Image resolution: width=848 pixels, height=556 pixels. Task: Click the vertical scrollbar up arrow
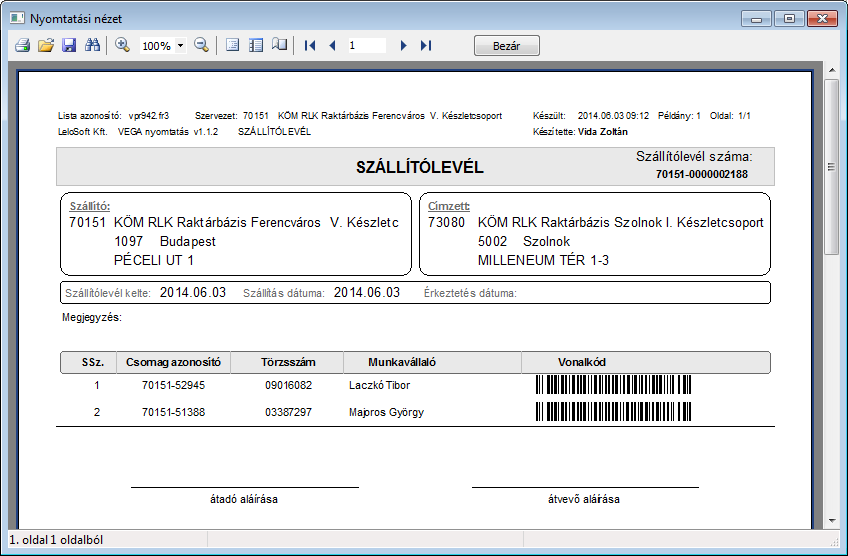click(x=832, y=70)
